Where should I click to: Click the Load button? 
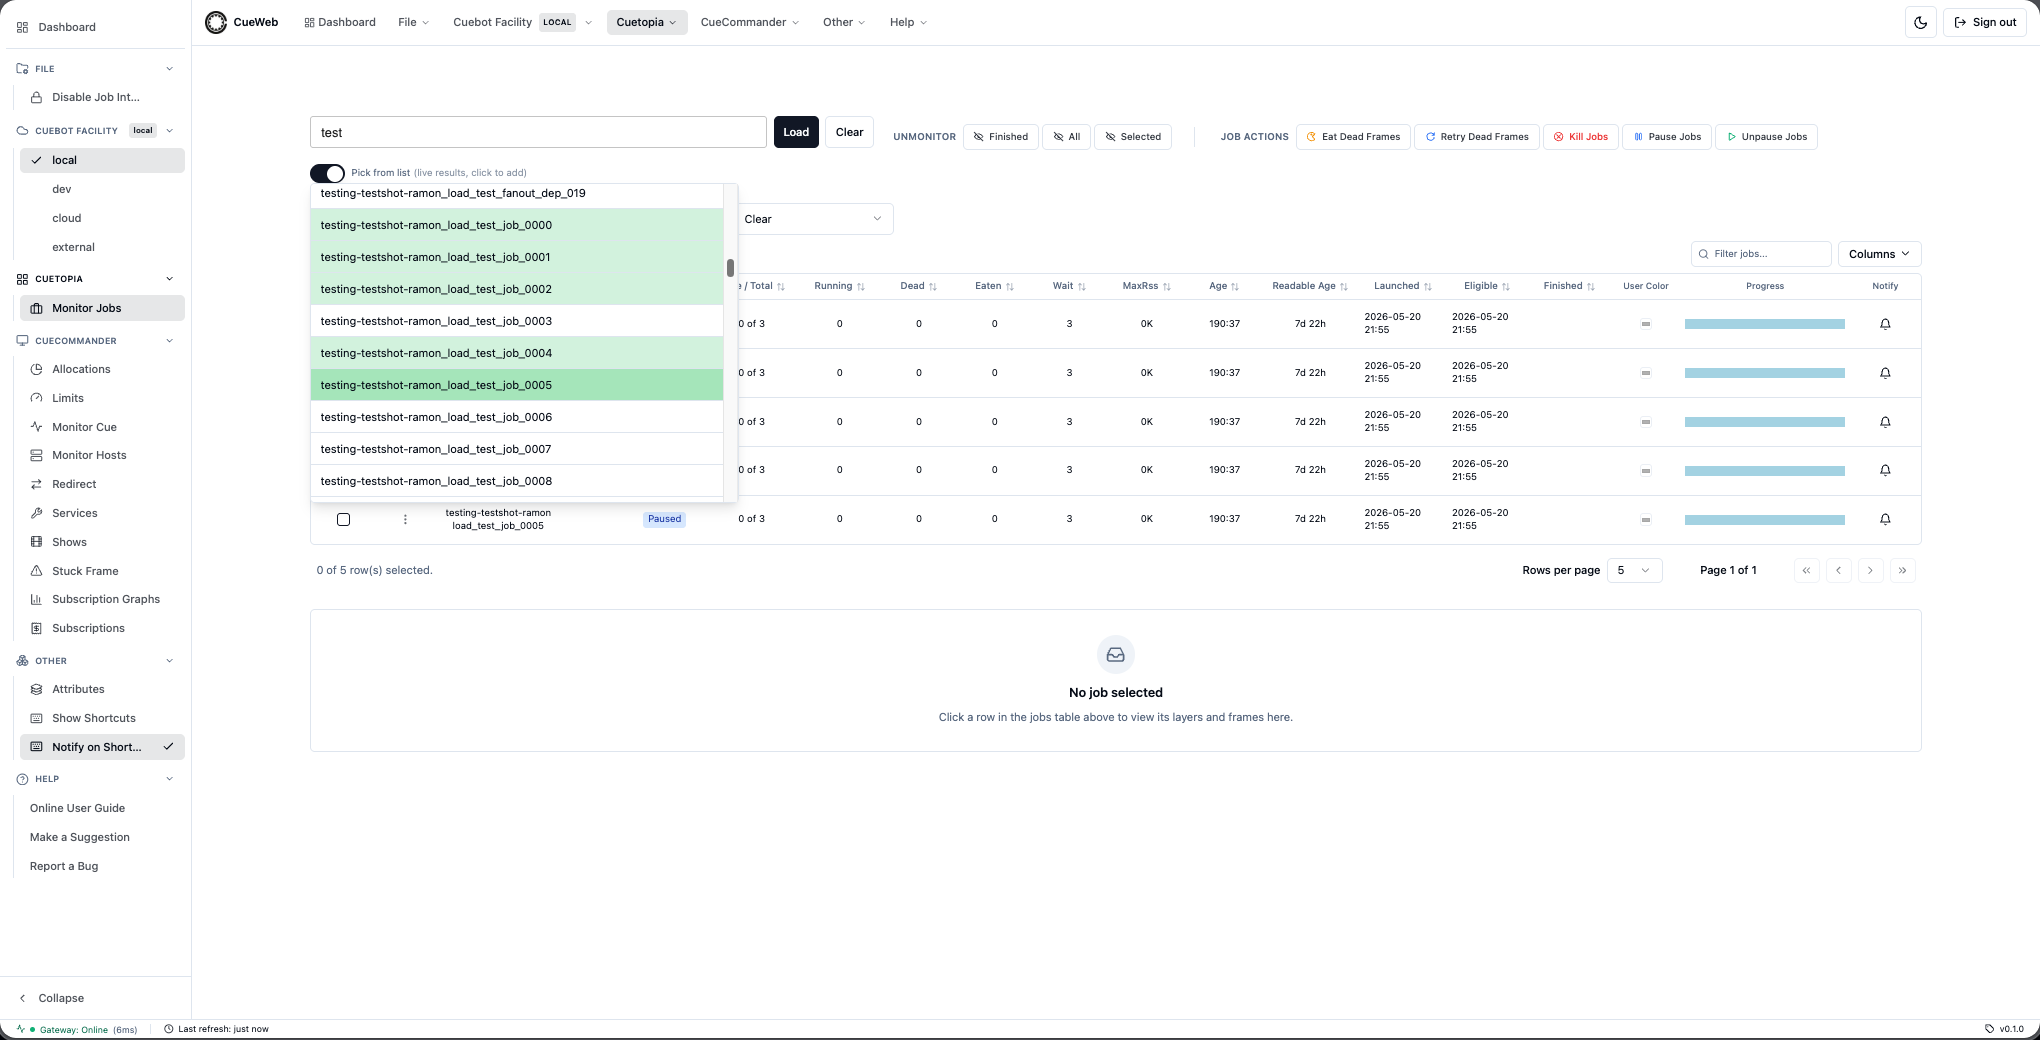(x=796, y=132)
